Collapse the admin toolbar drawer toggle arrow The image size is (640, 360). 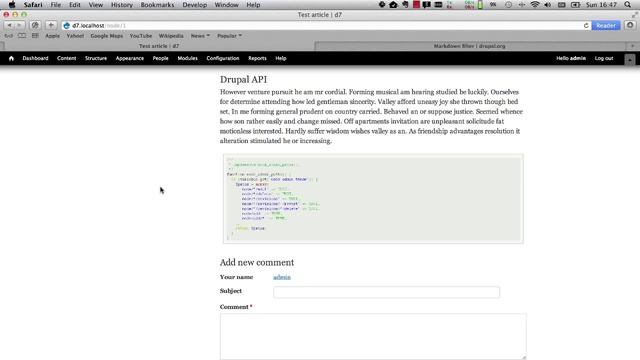630,60
